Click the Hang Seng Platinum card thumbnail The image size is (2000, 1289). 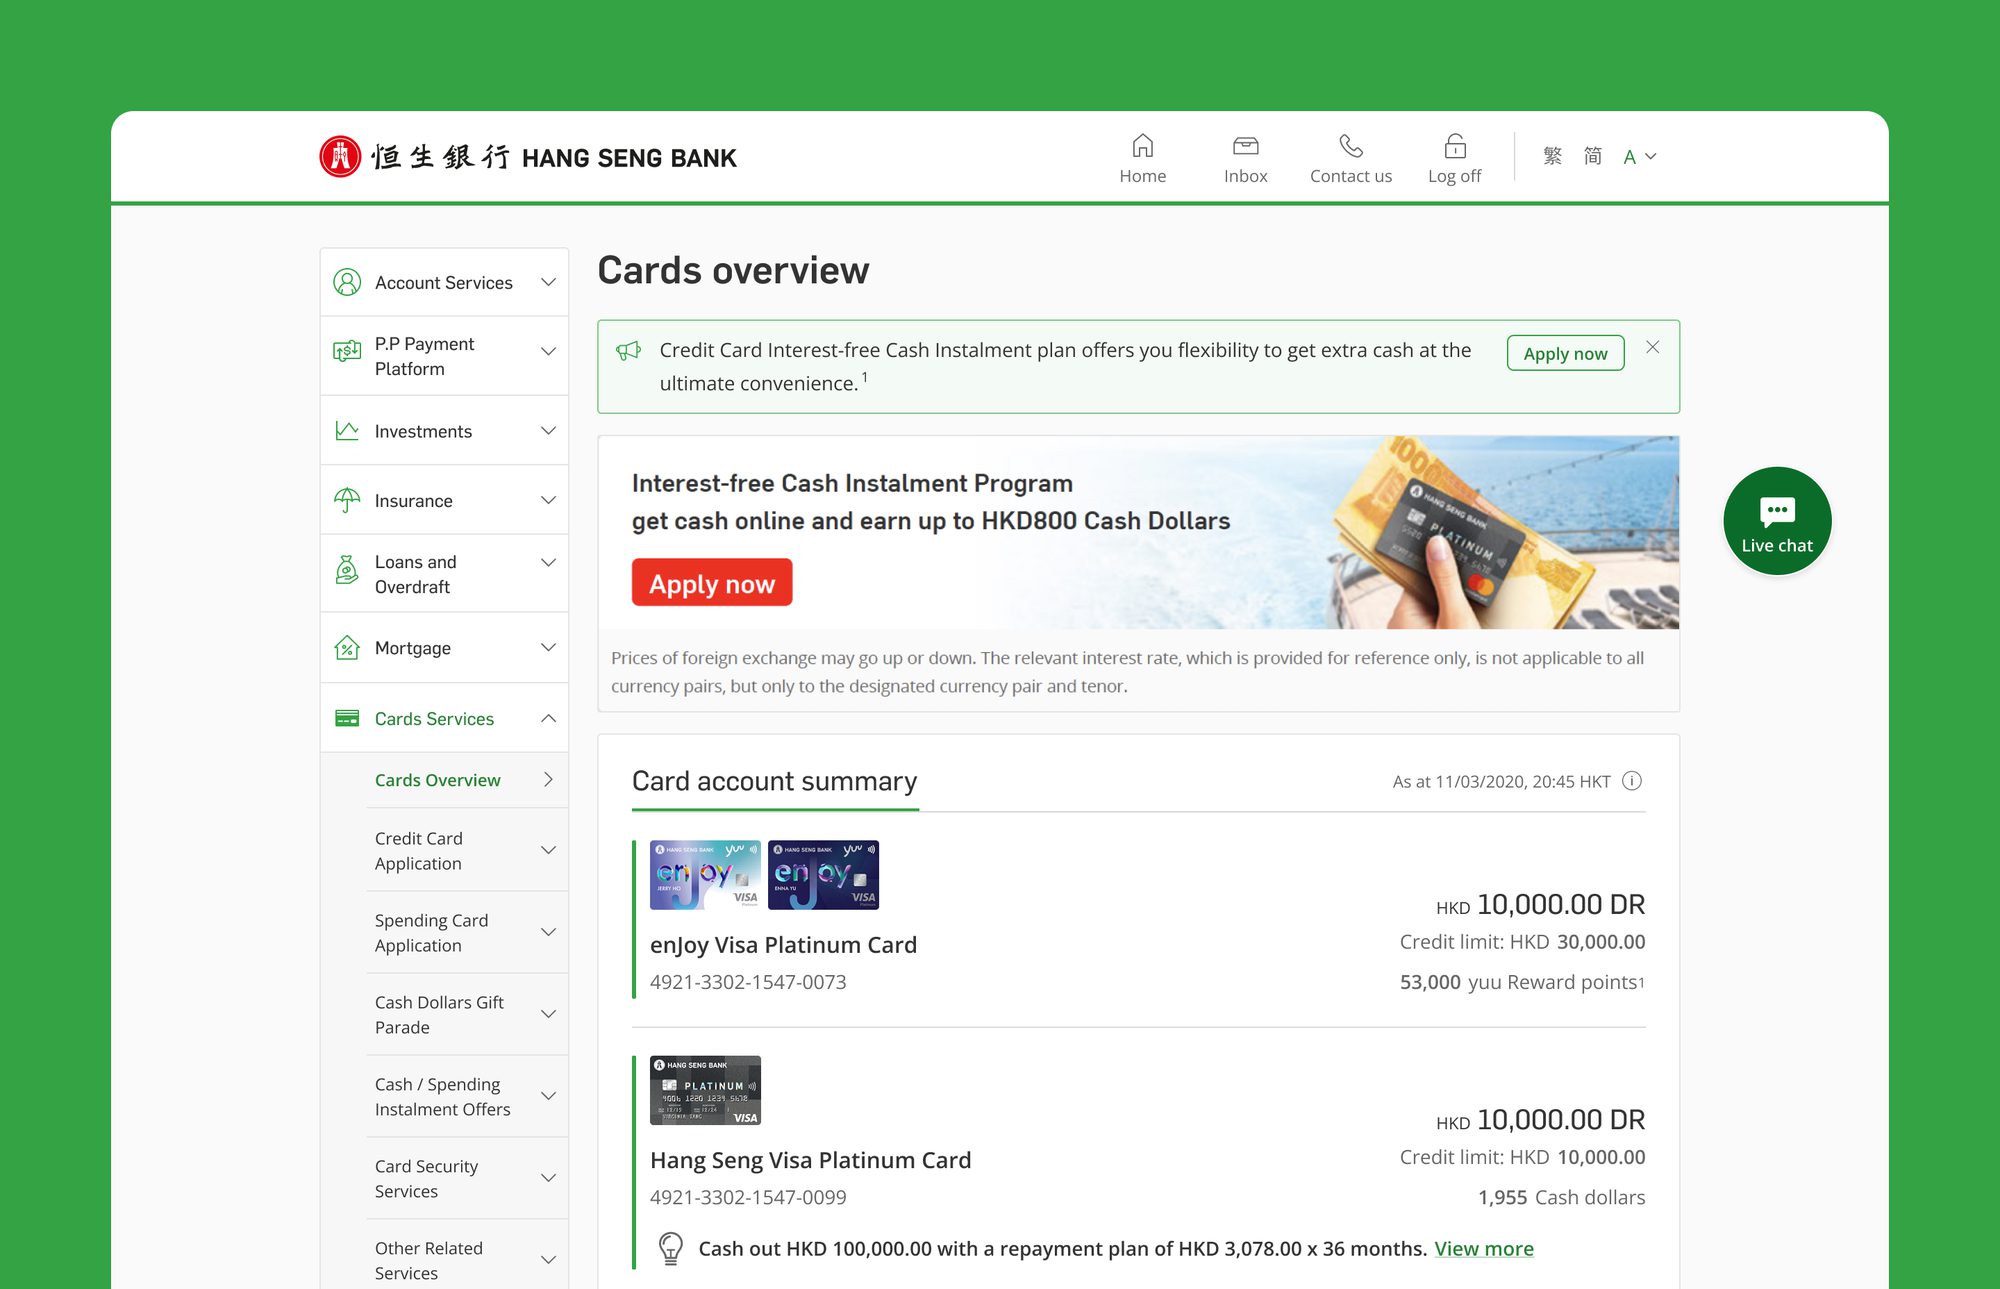click(x=705, y=1090)
